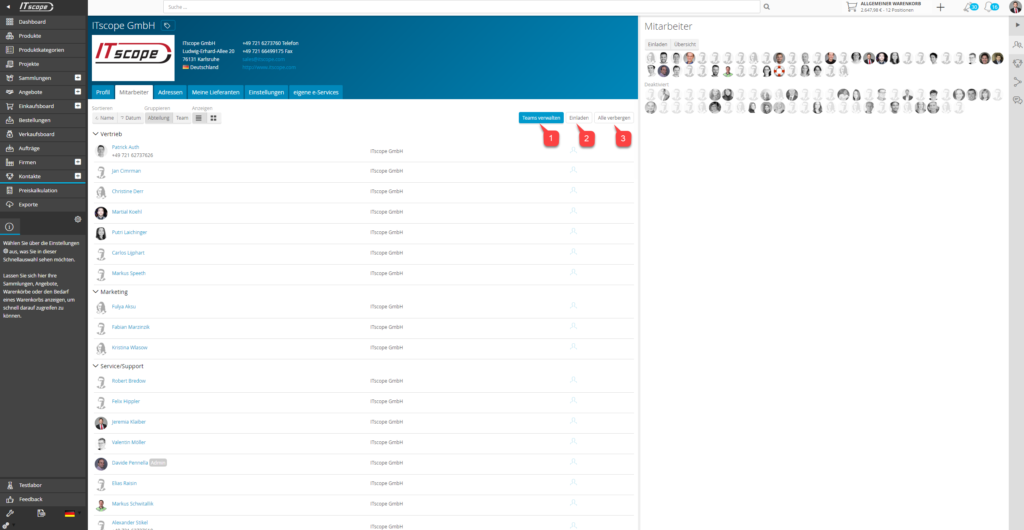Open the notifications bell showing 16
The image size is (1024, 530).
[x=991, y=7]
